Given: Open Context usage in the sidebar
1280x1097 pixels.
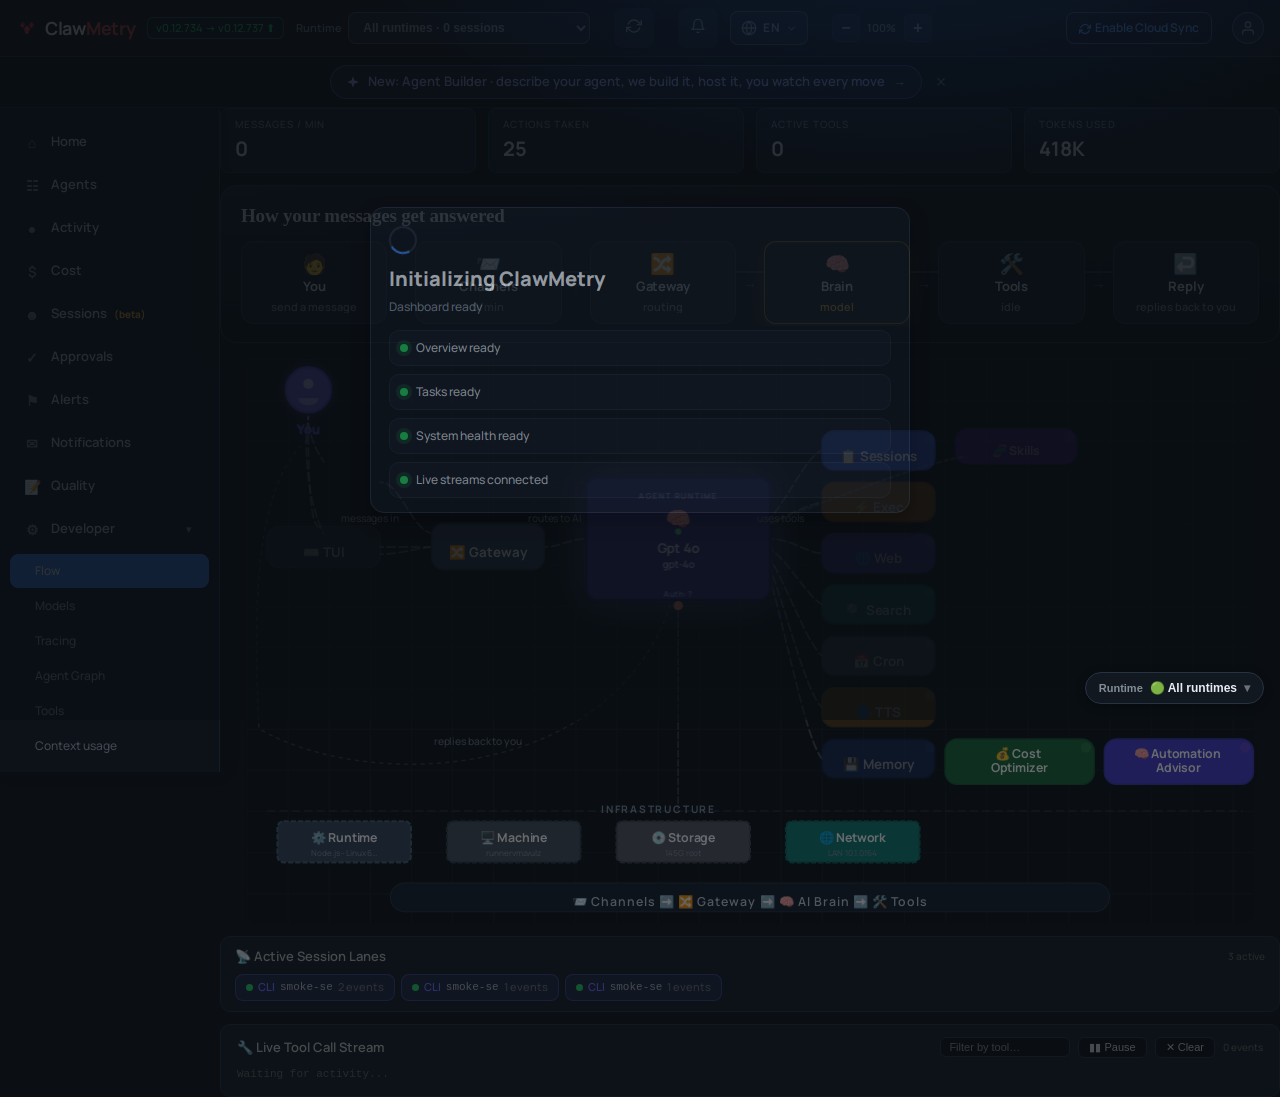Looking at the screenshot, I should (x=109, y=746).
